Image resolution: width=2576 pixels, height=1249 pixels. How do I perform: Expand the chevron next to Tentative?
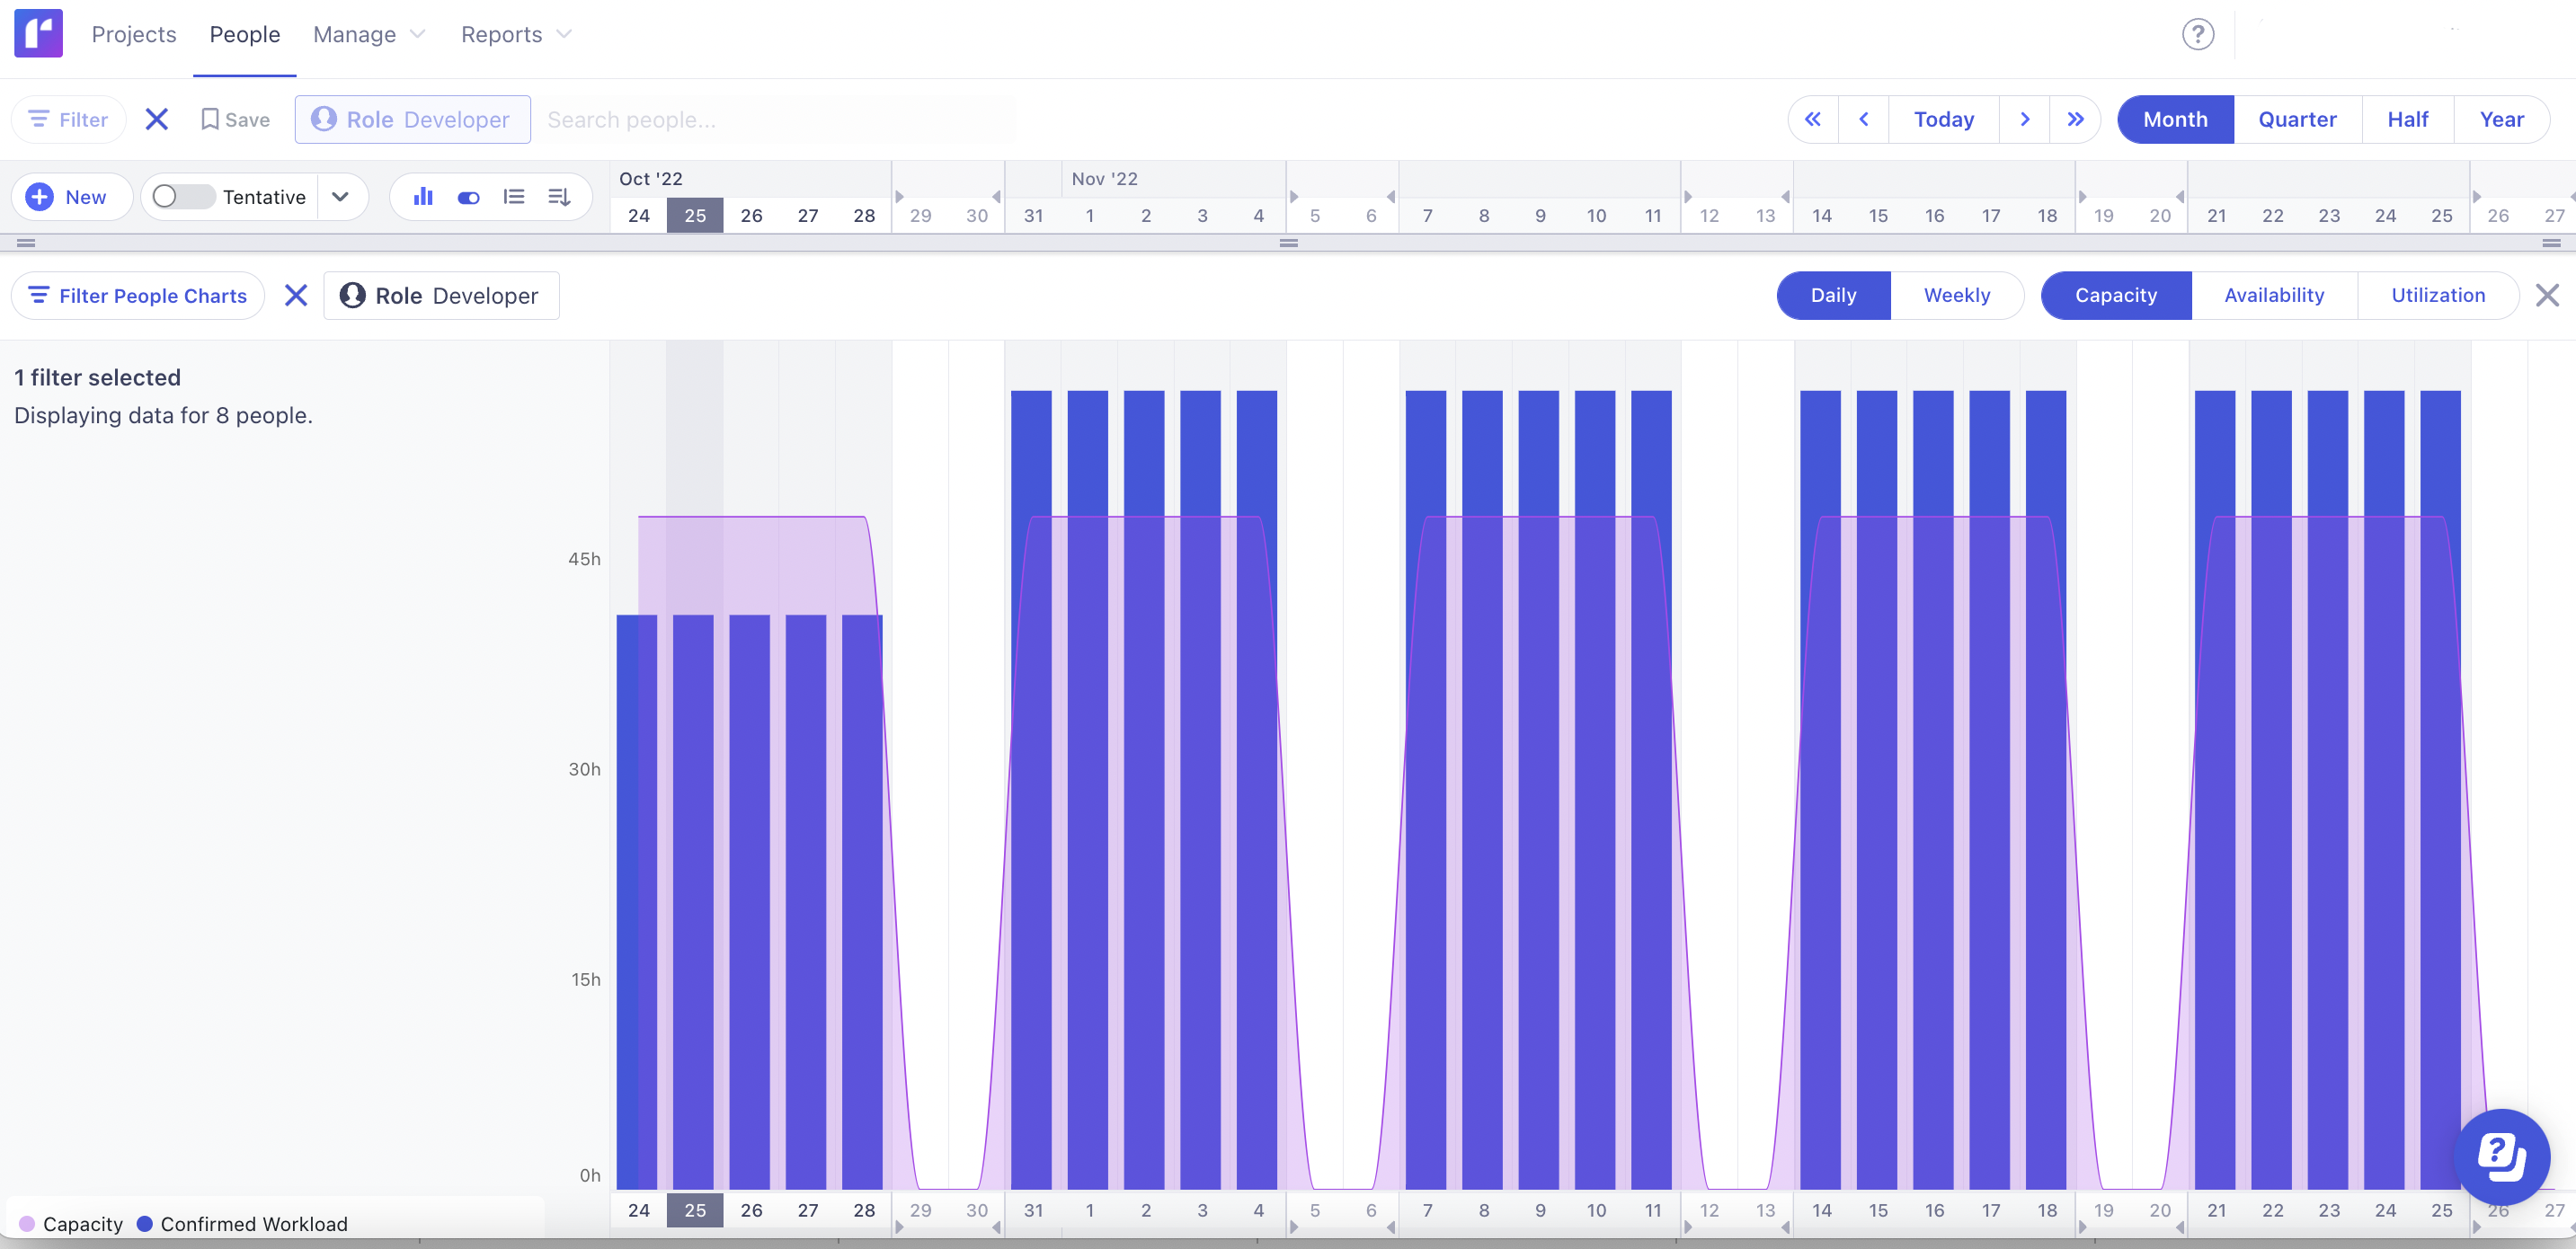pyautogui.click(x=341, y=196)
